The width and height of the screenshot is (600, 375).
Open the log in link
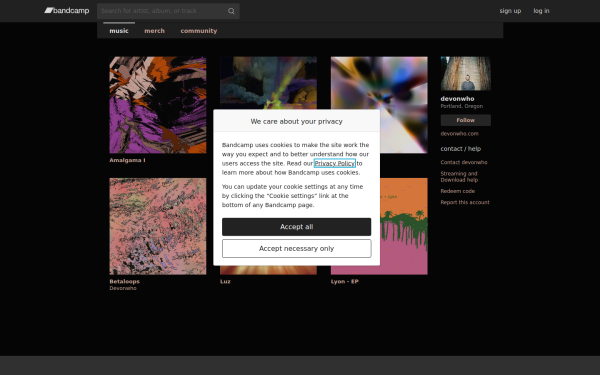[x=541, y=11]
